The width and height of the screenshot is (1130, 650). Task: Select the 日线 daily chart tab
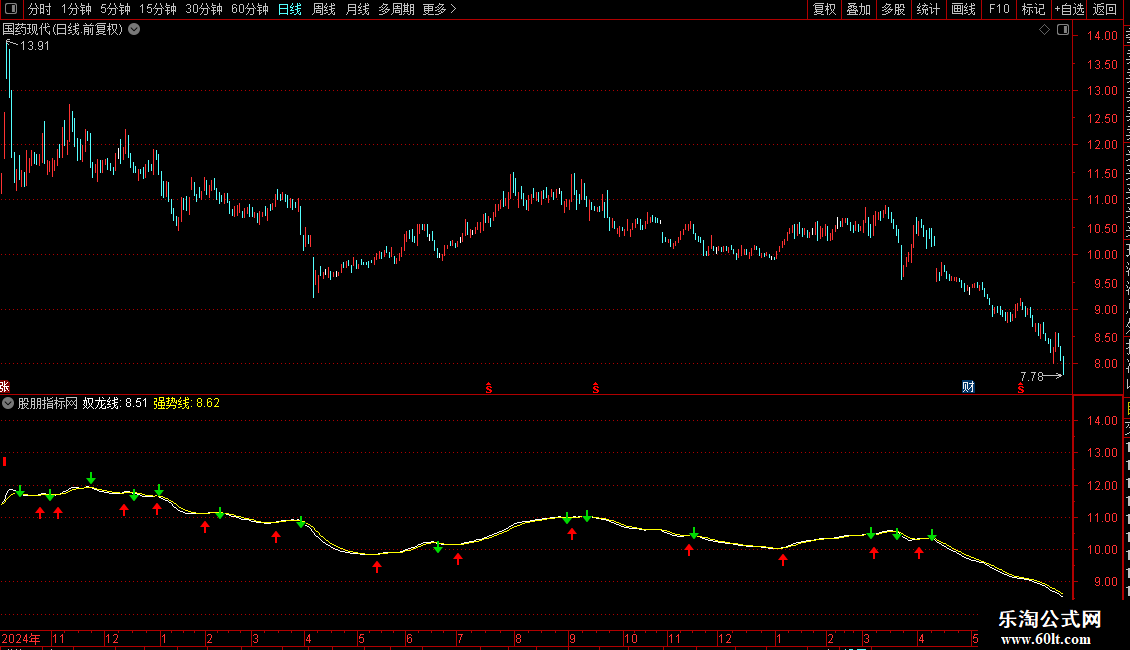click(290, 9)
